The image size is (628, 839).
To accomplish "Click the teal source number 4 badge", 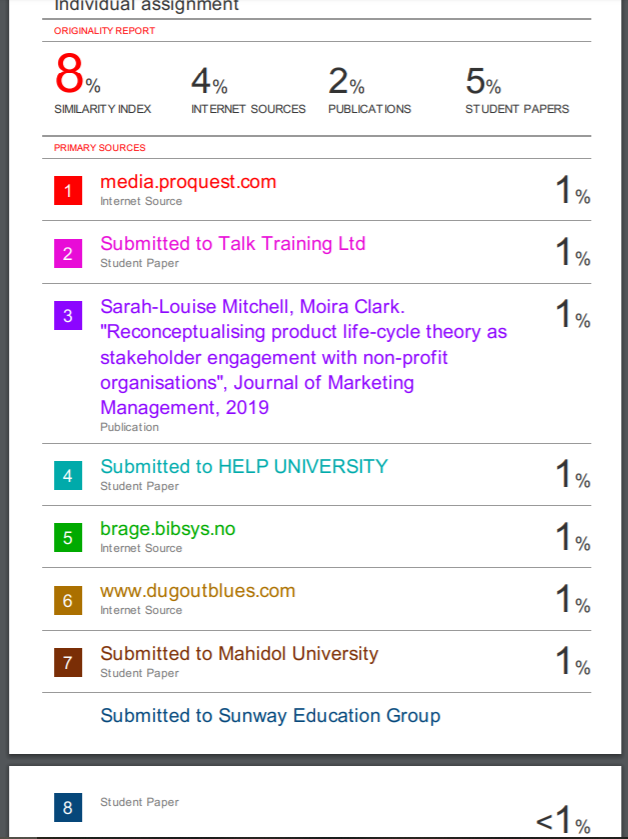I will (67, 476).
